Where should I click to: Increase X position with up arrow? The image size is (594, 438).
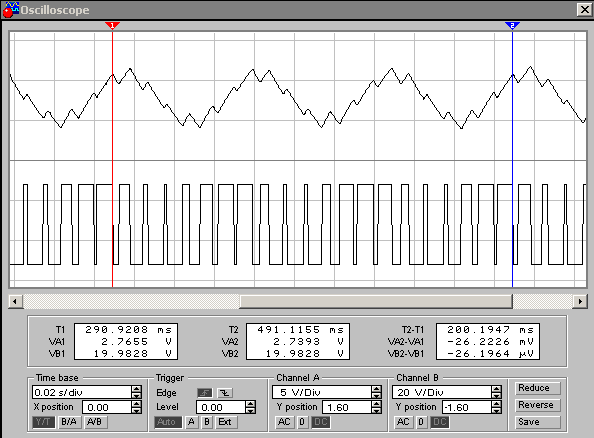[x=137, y=404]
